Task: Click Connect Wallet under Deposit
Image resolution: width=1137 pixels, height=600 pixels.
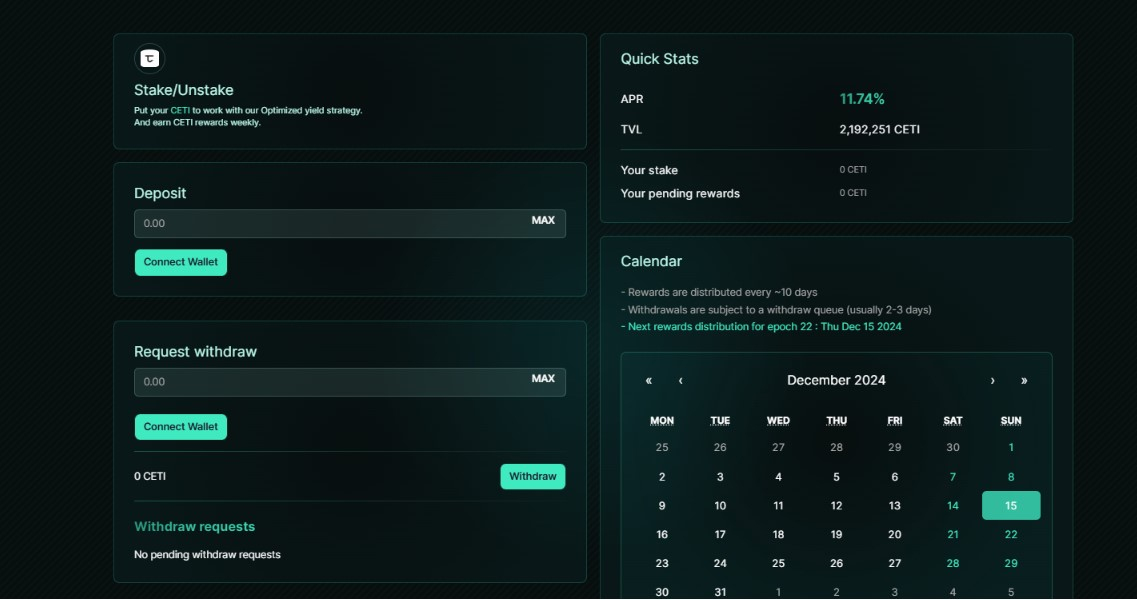Action: click(x=181, y=262)
